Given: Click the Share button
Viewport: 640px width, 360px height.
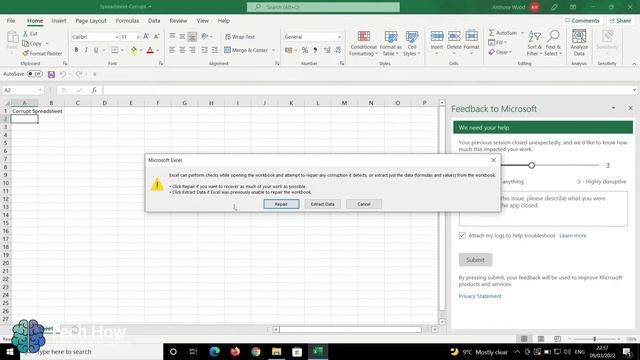Looking at the screenshot, I should point(620,20).
